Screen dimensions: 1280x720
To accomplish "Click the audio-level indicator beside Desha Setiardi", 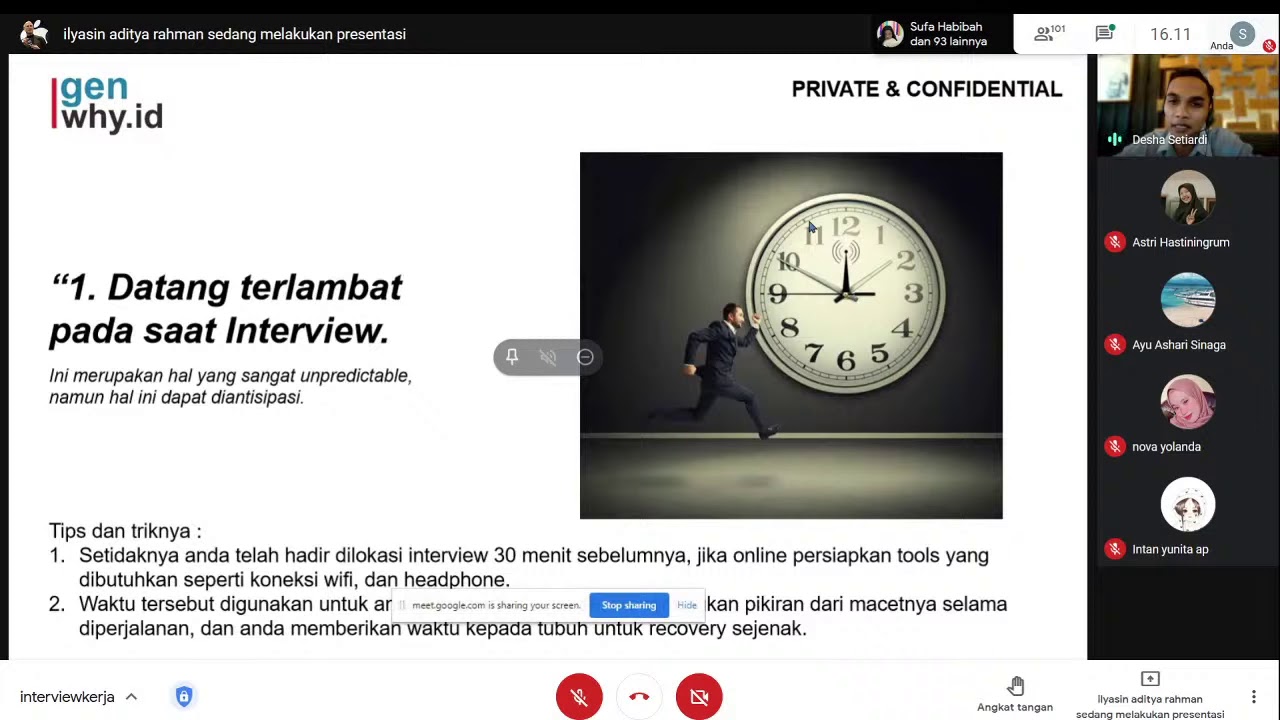I will [1115, 140].
